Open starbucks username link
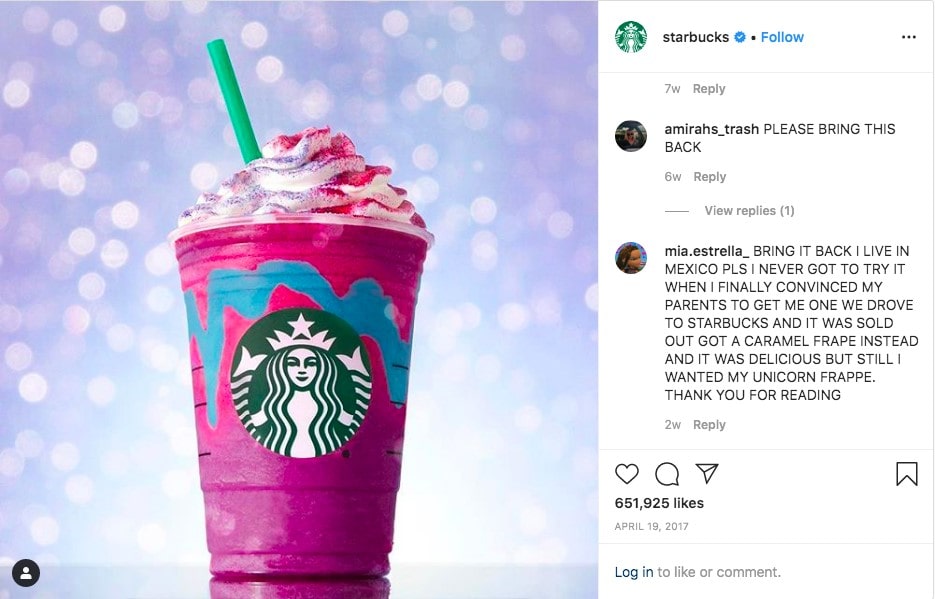Viewport: 935px width, 599px height. coord(695,37)
